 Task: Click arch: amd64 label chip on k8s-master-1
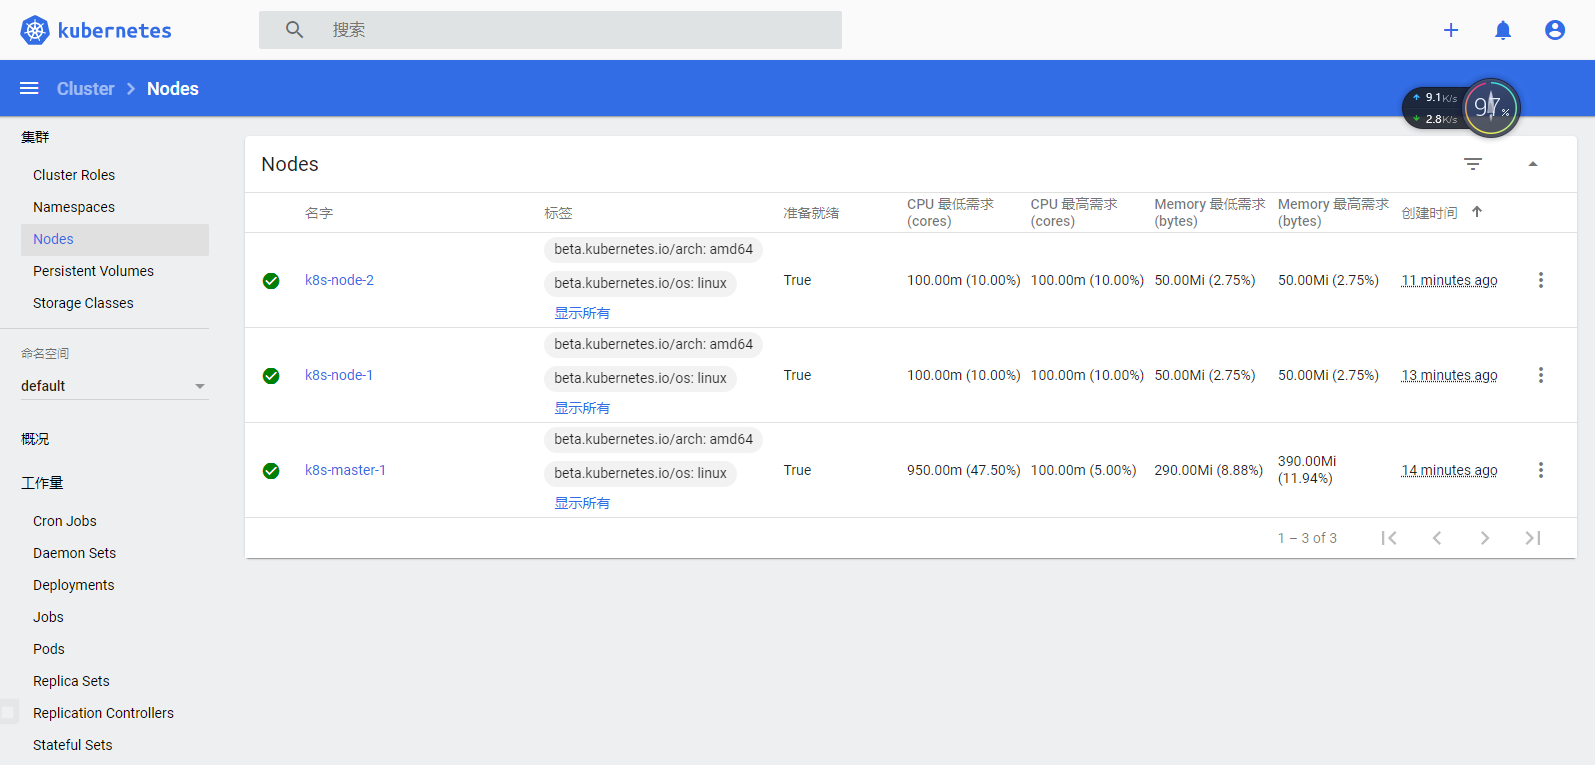(x=653, y=439)
